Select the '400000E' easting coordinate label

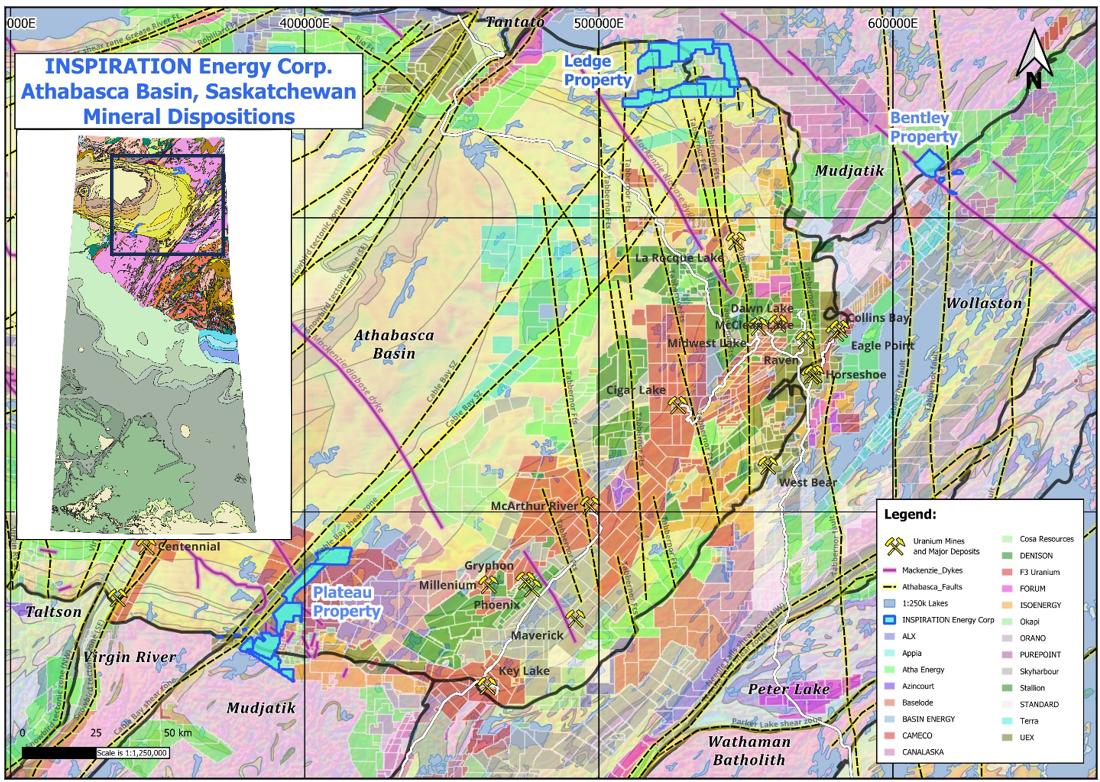click(304, 22)
